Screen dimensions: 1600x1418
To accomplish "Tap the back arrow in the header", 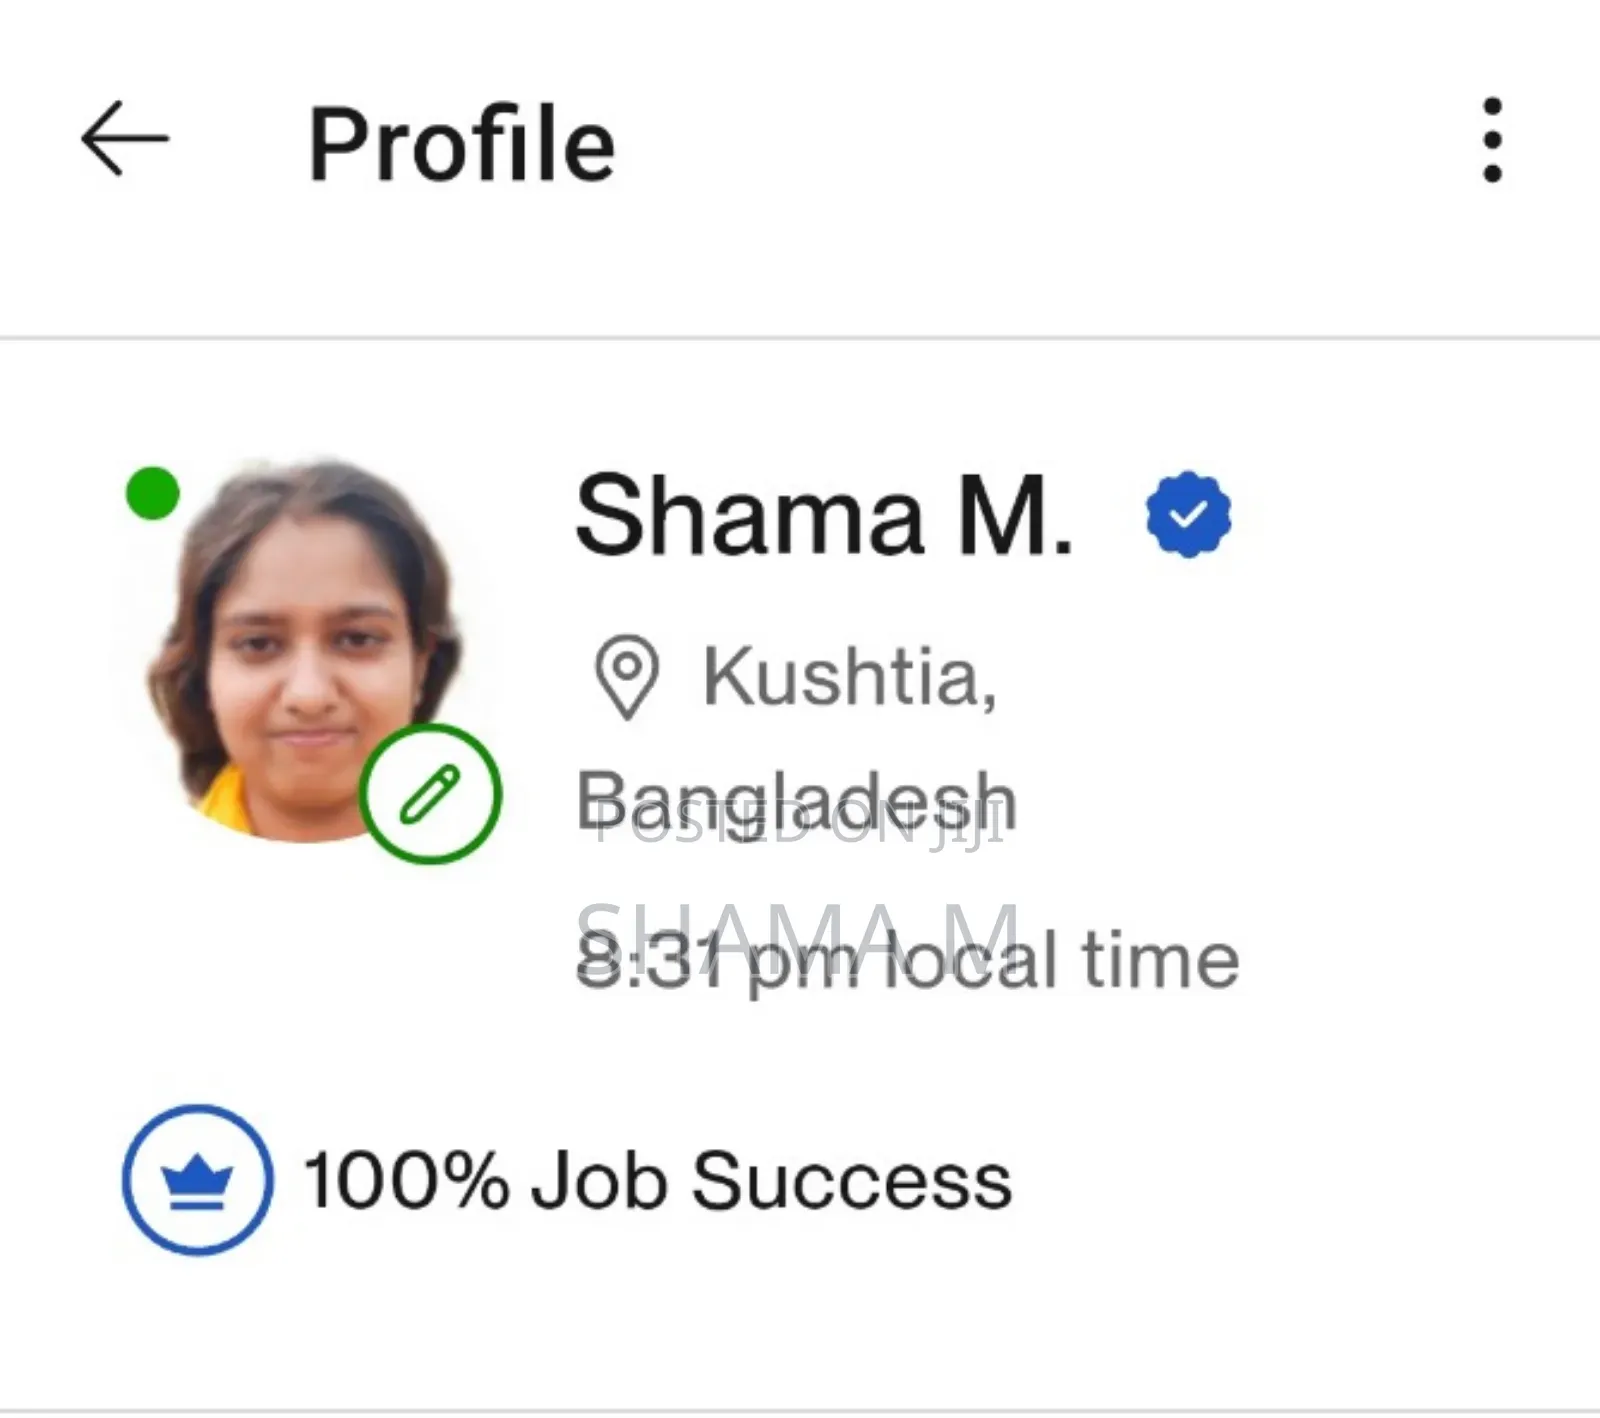I will coord(123,139).
